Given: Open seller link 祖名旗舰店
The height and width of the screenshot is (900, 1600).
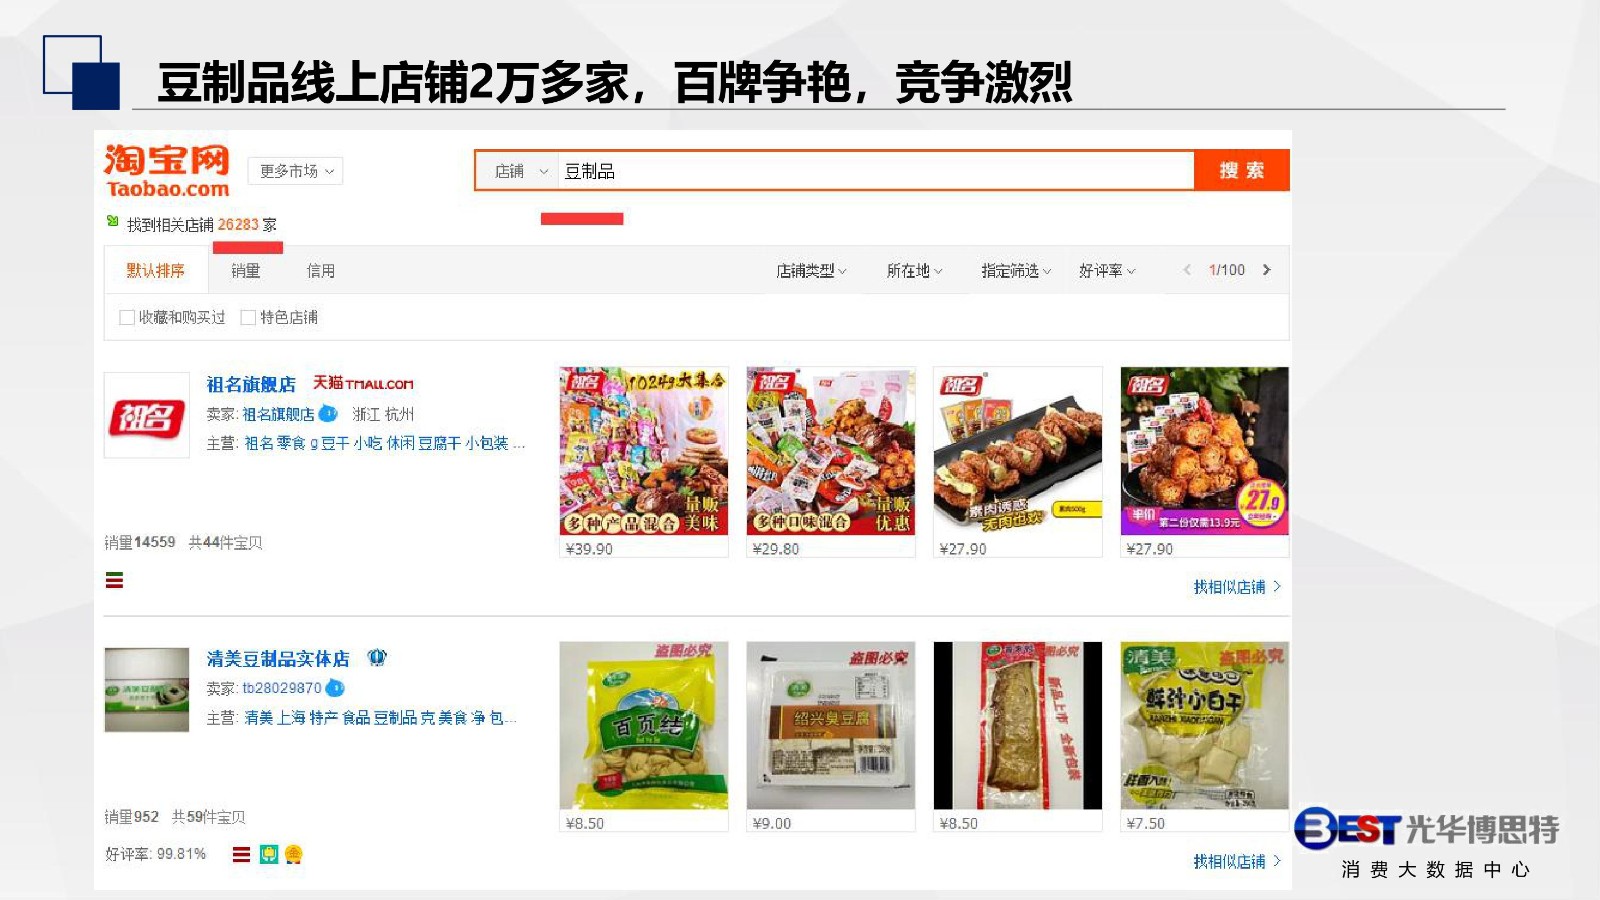Looking at the screenshot, I should (x=278, y=414).
